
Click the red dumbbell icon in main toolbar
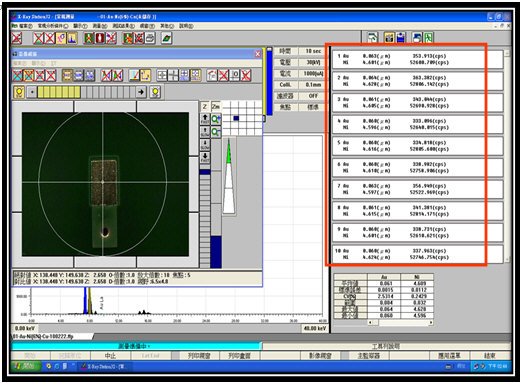click(x=100, y=38)
